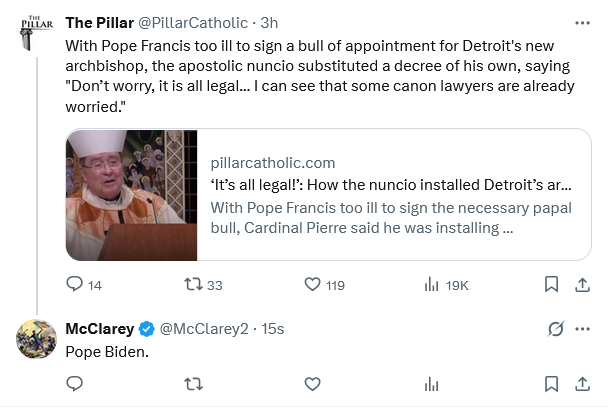Image resolution: width=609 pixels, height=420 pixels.
Task: Bookmark The Pillar's tweet
Action: [550, 285]
